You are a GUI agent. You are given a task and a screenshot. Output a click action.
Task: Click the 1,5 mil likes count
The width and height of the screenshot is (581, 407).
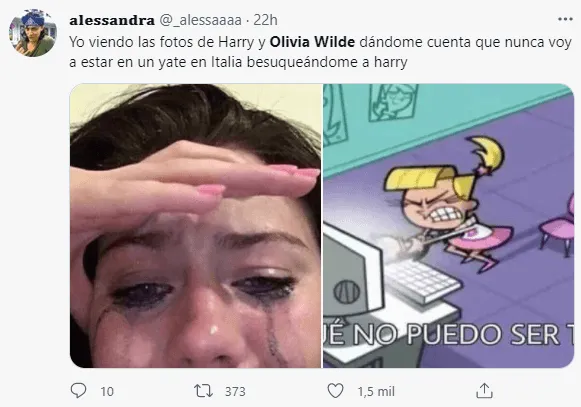[376, 391]
